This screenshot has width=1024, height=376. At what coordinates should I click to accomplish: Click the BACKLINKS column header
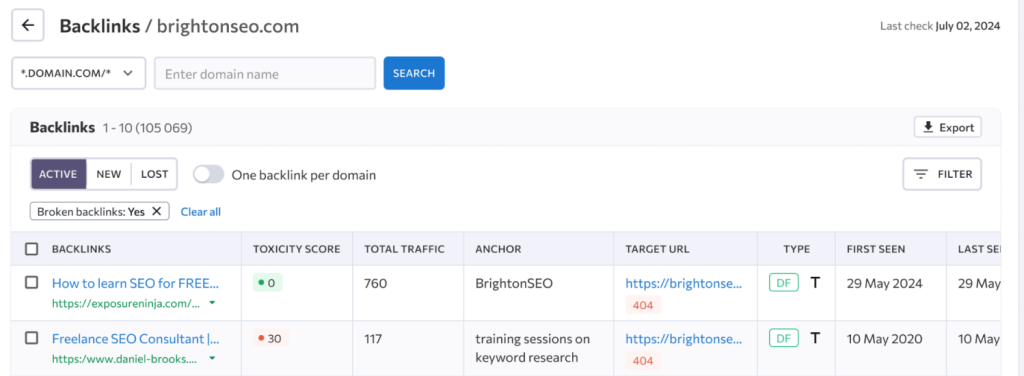(x=81, y=249)
